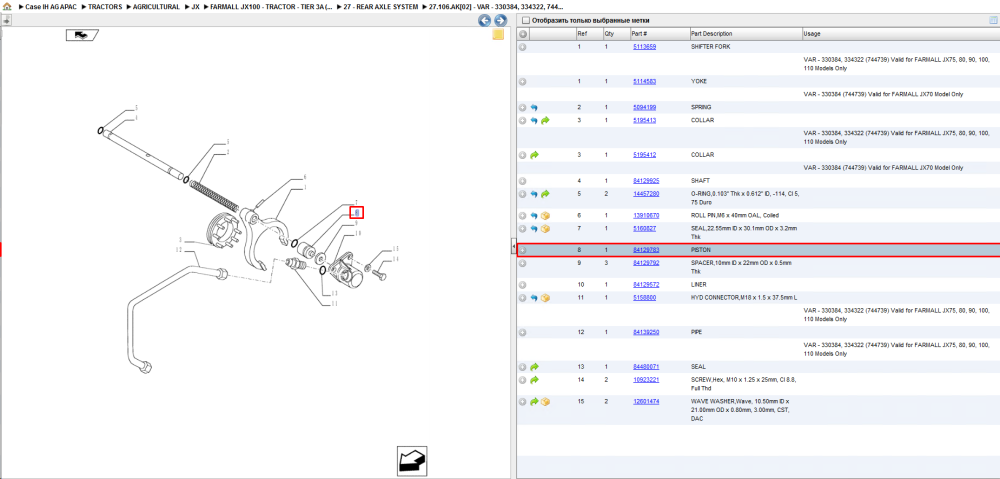The image size is (1000, 479).
Task: Click box icon in WAVE WASHER row
Action: point(545,402)
